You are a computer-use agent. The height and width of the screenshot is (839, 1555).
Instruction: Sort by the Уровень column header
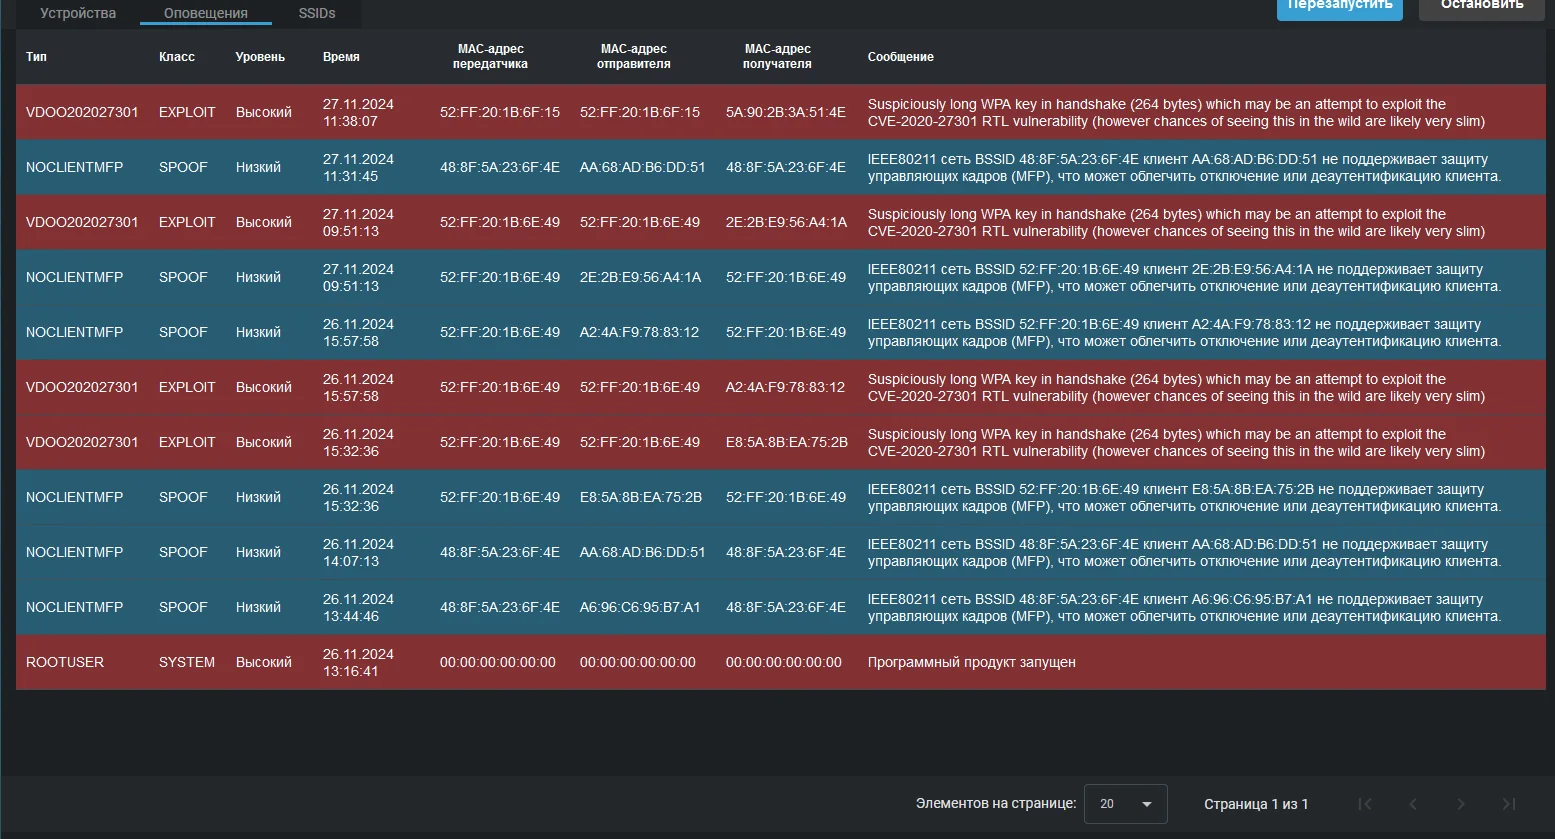tap(260, 57)
